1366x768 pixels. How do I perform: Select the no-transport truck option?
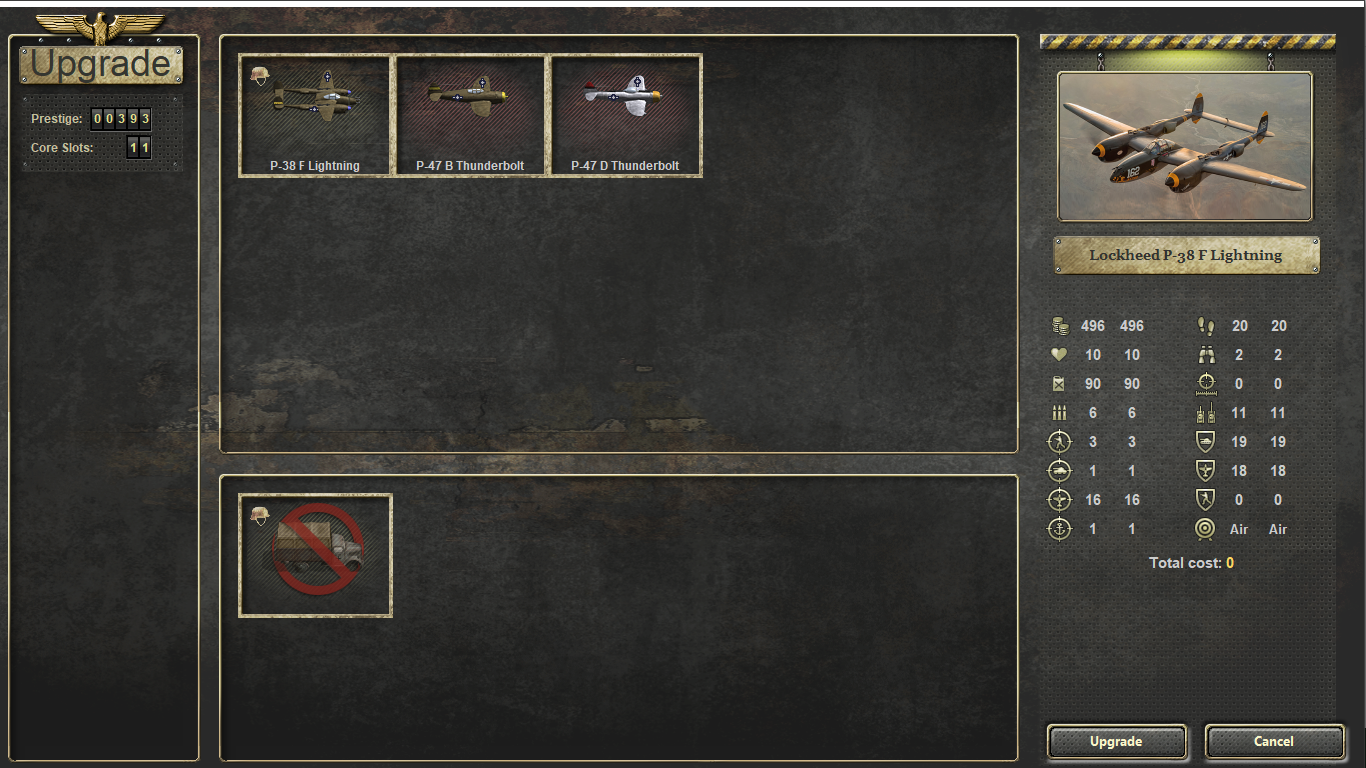(315, 556)
